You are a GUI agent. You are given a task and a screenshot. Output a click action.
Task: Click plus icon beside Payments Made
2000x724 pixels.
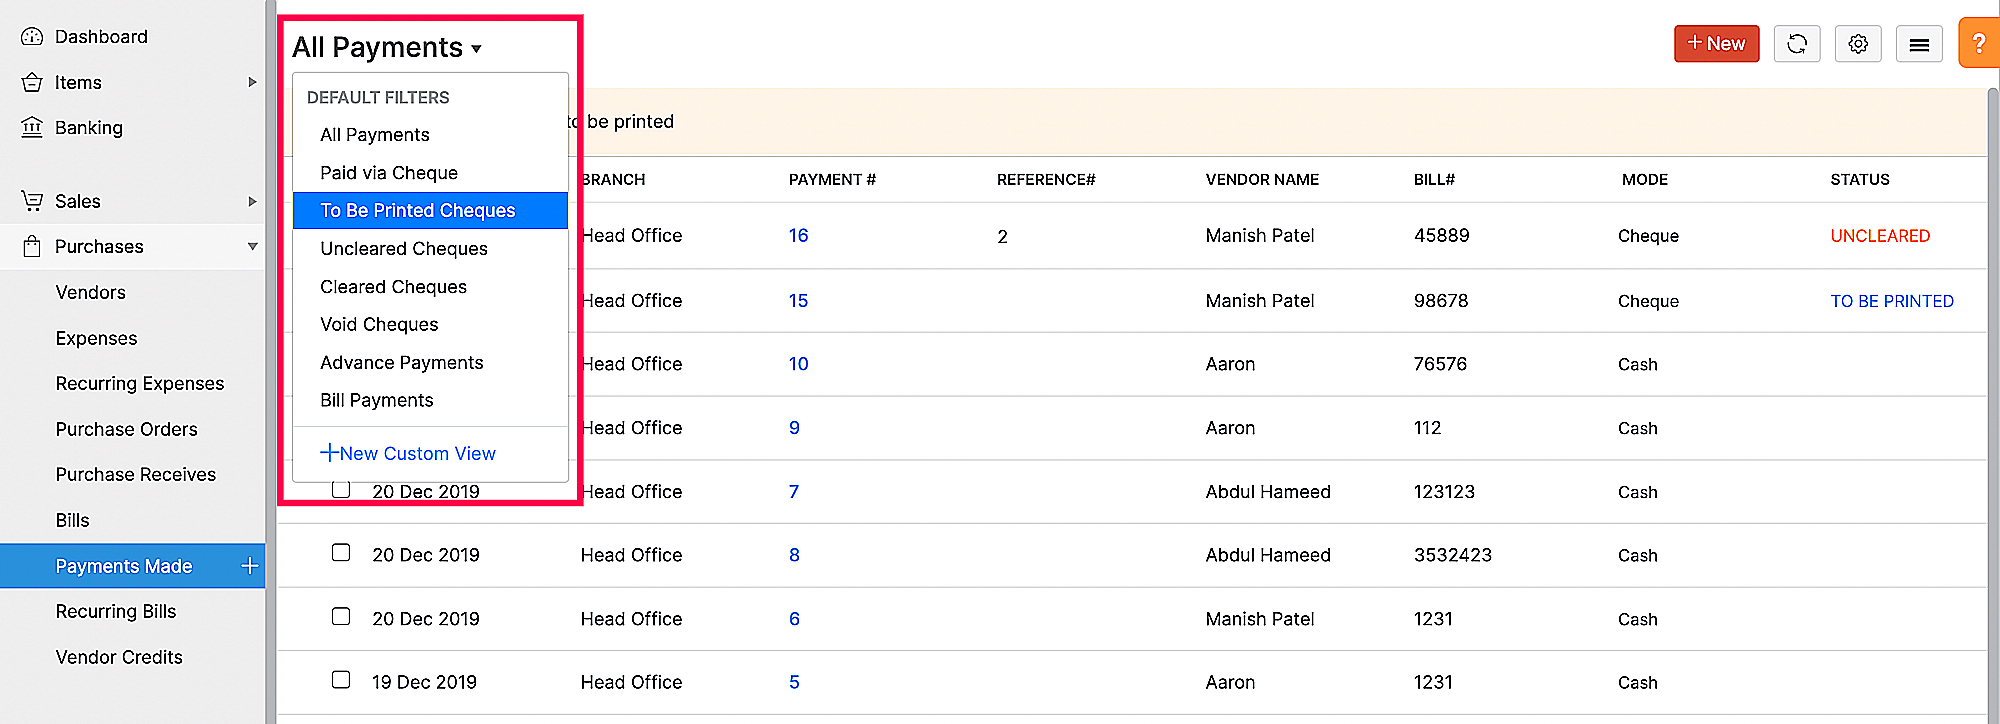(x=250, y=566)
